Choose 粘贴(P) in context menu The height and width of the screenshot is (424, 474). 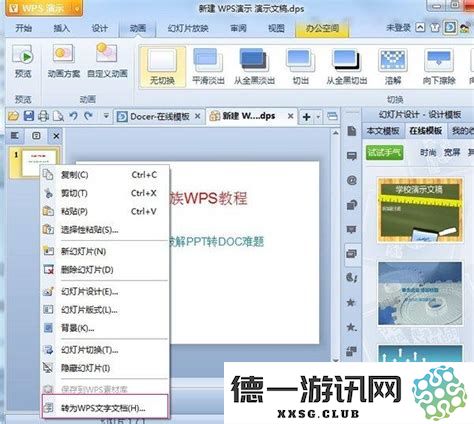coord(105,211)
